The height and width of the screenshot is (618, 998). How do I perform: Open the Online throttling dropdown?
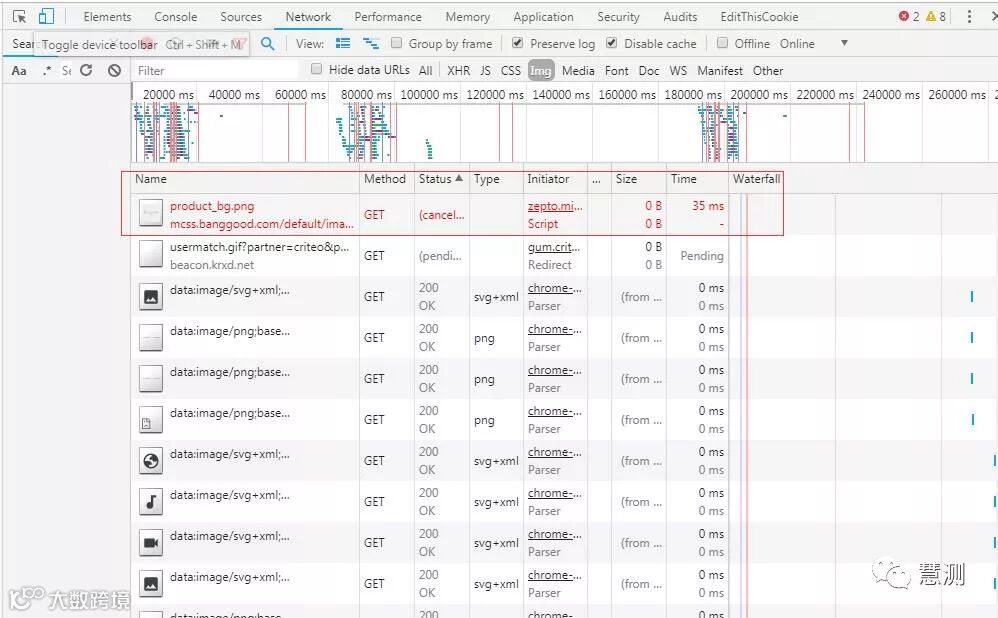point(797,43)
